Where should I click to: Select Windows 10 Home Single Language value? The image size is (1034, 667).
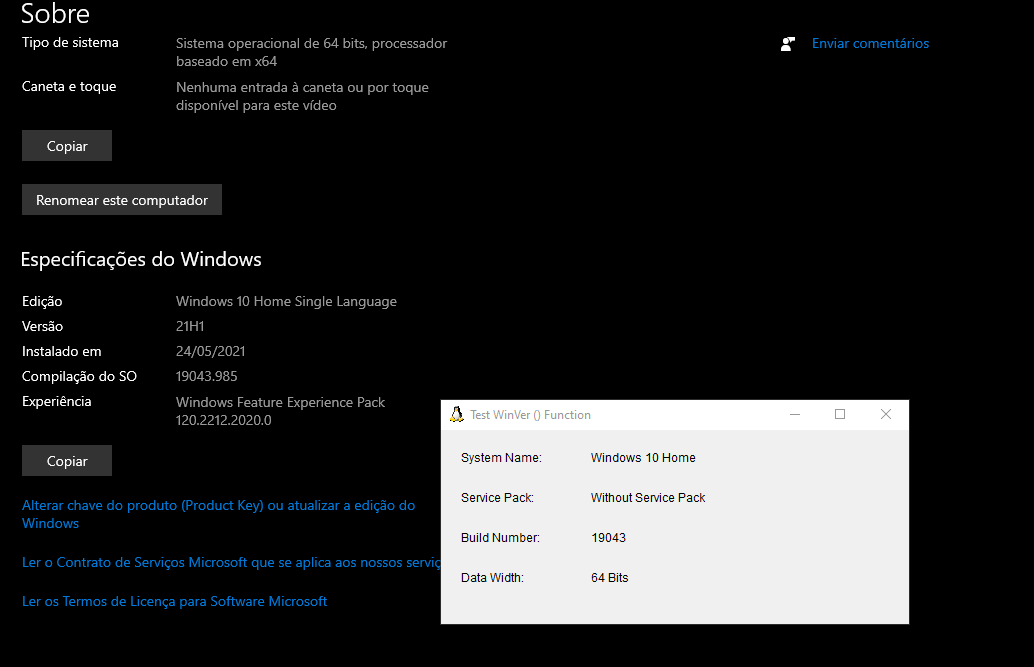click(286, 302)
